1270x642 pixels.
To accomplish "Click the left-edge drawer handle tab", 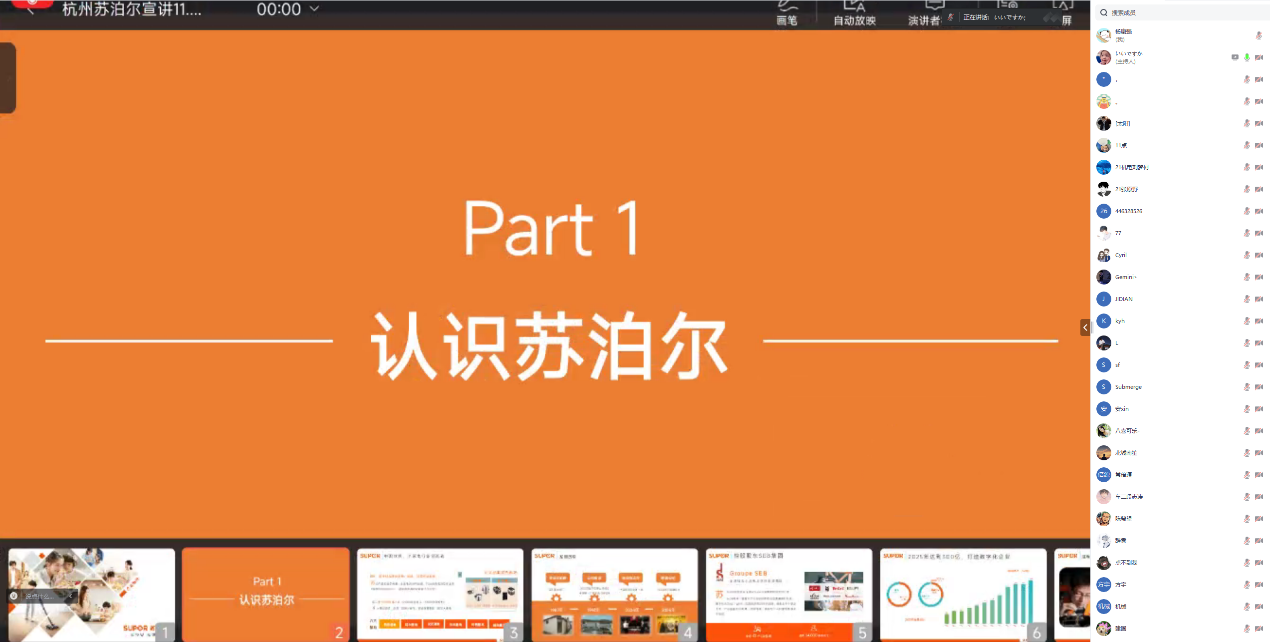I will 7,78.
